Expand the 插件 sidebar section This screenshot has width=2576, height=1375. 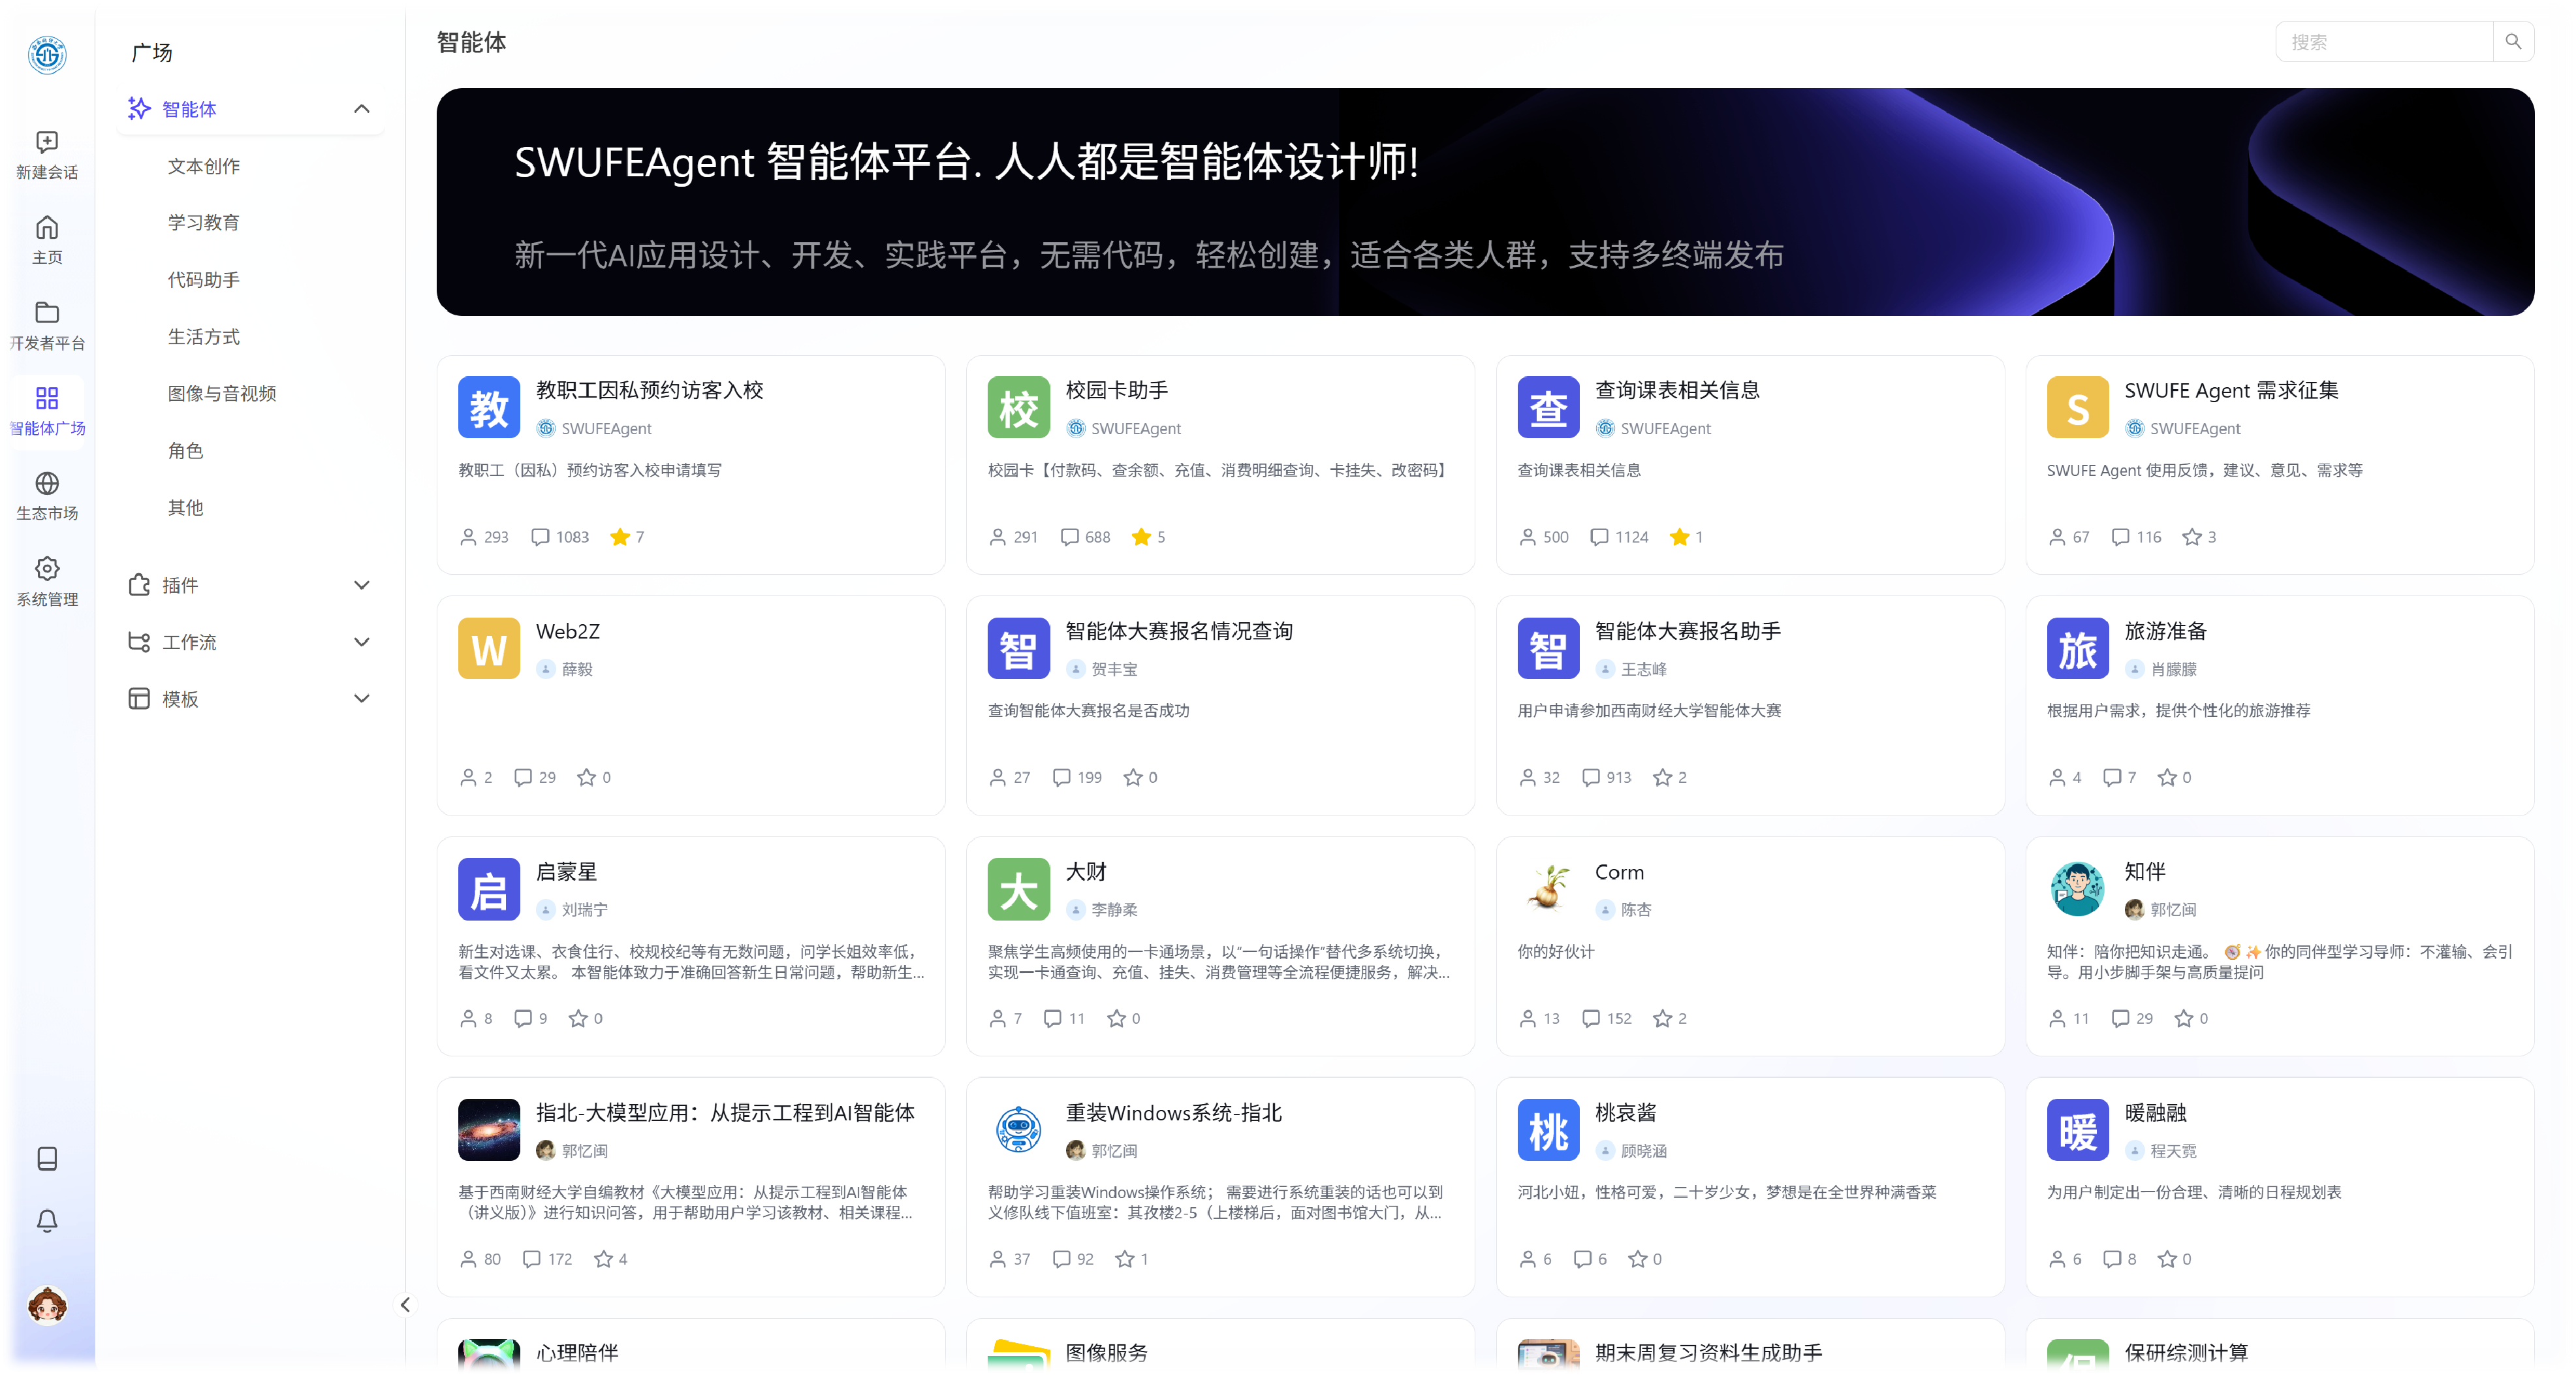pyautogui.click(x=362, y=585)
